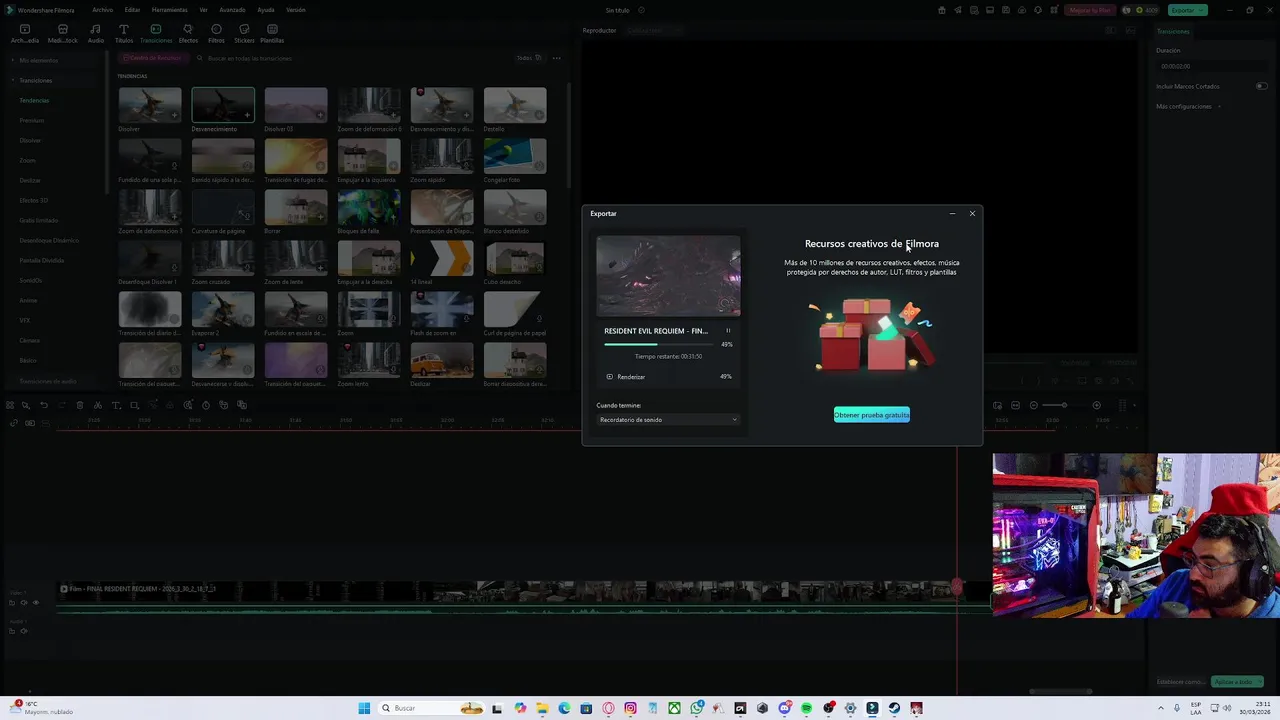
Task: Open the Herramientas menu
Action: [x=170, y=10]
